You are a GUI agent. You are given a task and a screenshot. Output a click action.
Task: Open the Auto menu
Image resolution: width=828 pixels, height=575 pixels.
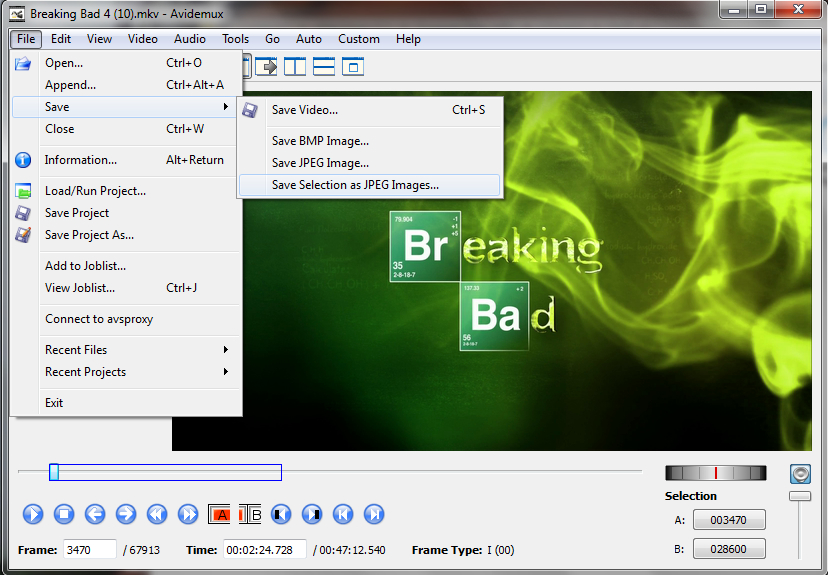pos(308,39)
